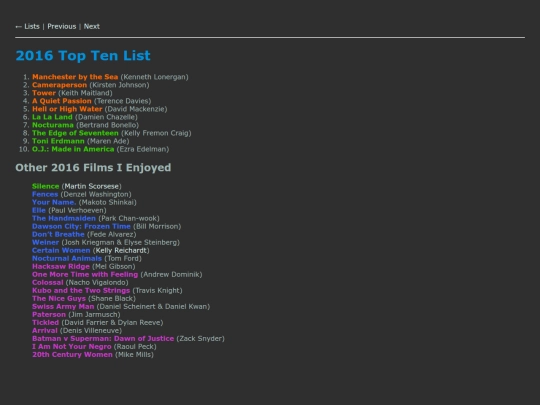Open Kubo and the Two Strings link
This screenshot has width=540, height=405.
click(81, 290)
